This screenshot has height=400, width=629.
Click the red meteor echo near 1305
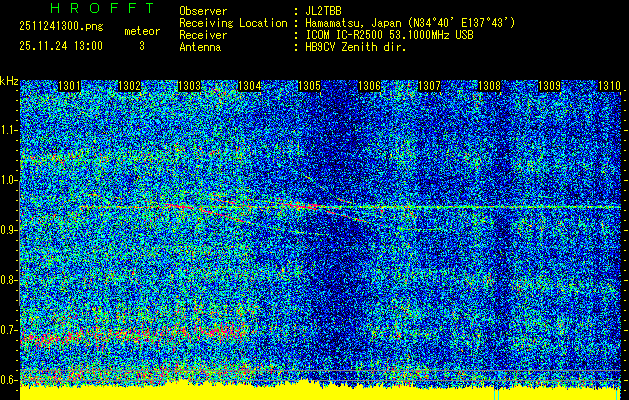click(x=312, y=206)
